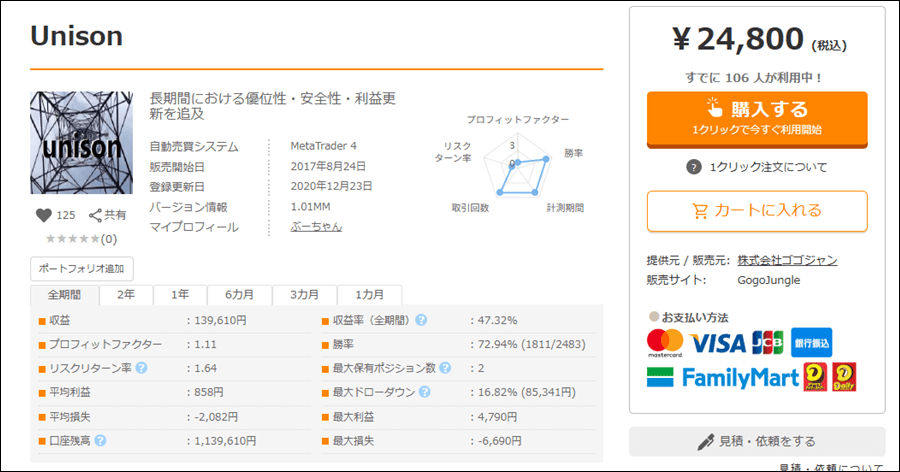Click question mark icon for 1クリック注文について
The width and height of the screenshot is (900, 472).
(x=693, y=167)
